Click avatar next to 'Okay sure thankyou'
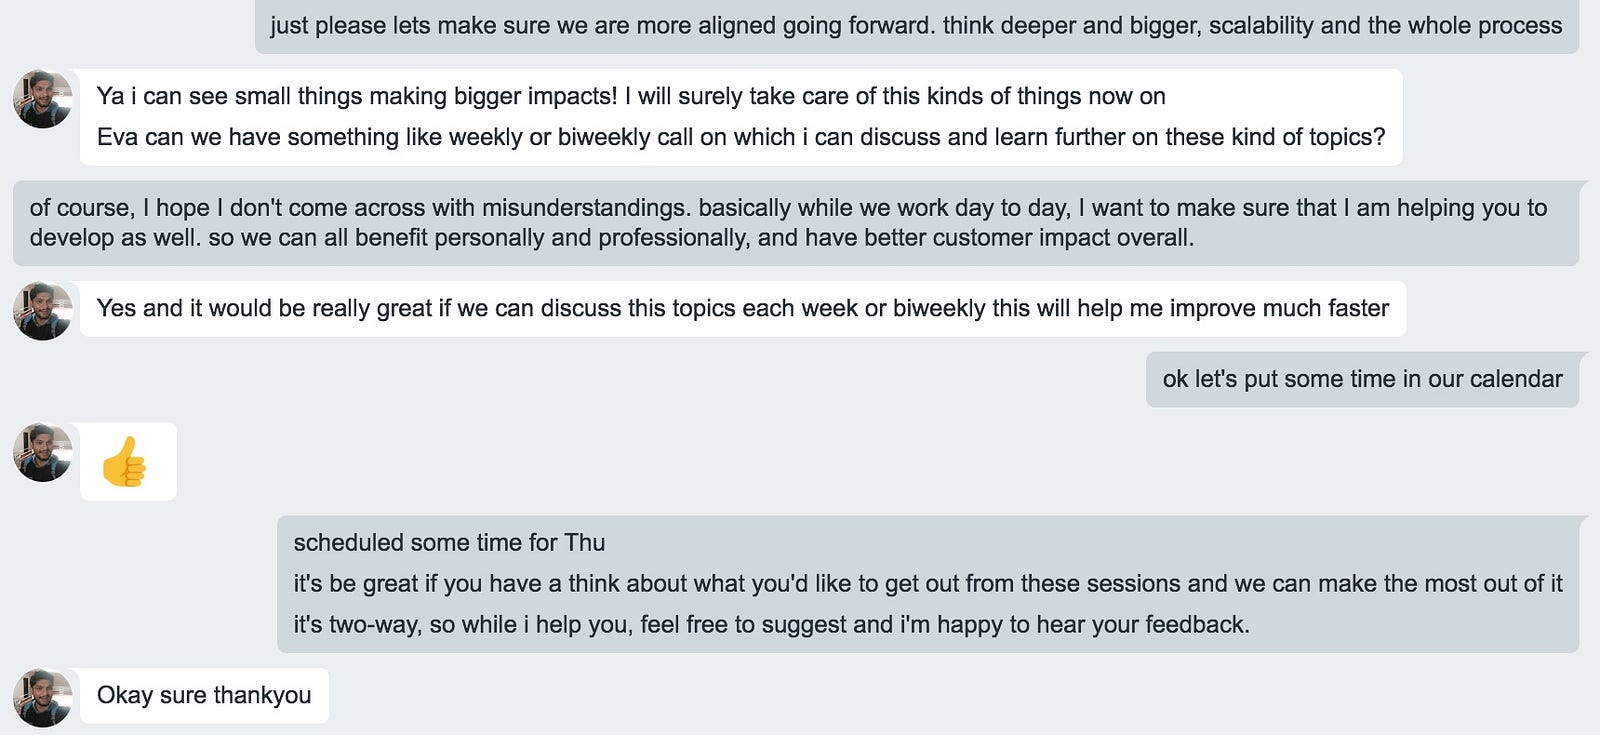This screenshot has height=735, width=1600. click(x=42, y=698)
